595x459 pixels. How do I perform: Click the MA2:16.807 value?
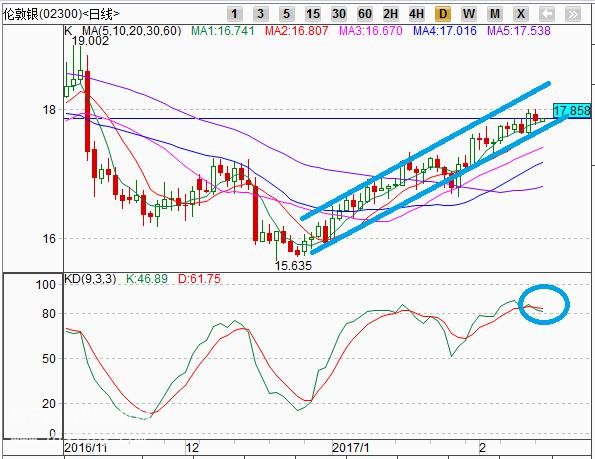pos(296,31)
